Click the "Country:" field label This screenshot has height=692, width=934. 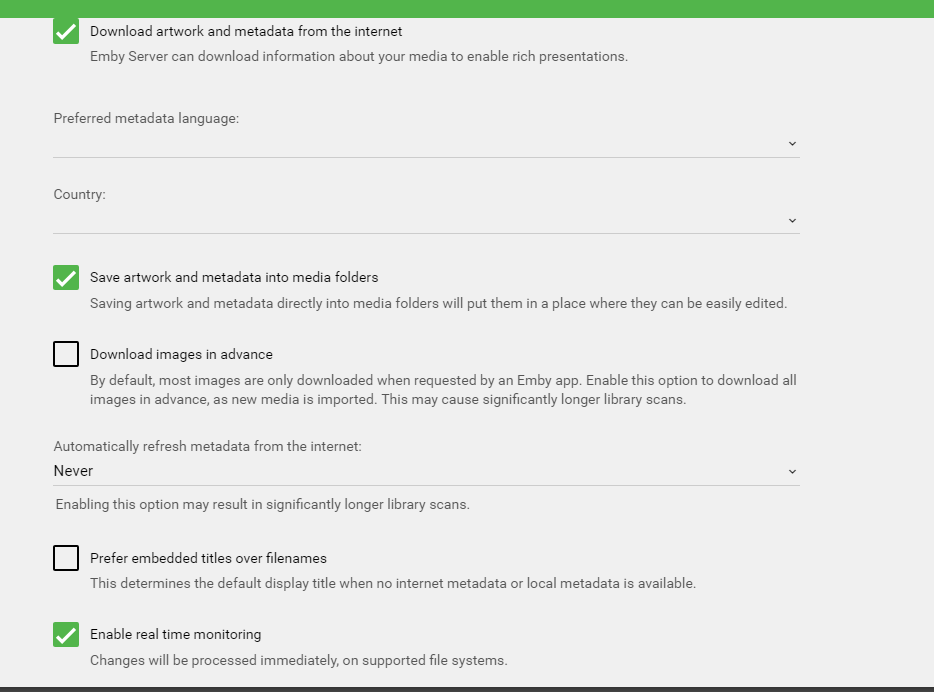point(79,194)
